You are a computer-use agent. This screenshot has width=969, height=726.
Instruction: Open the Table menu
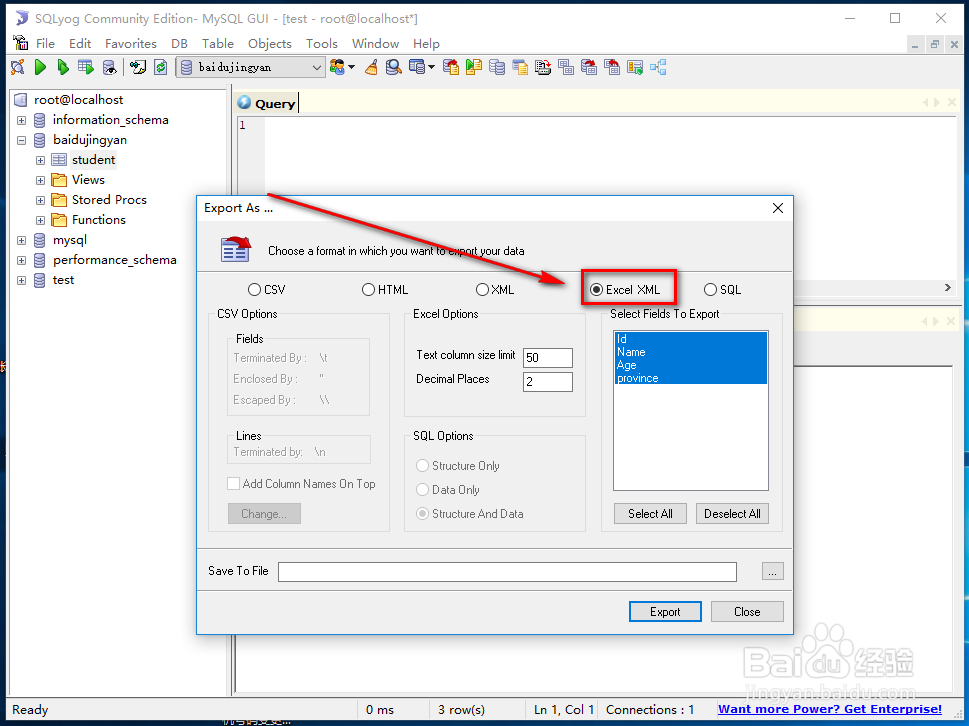point(218,43)
